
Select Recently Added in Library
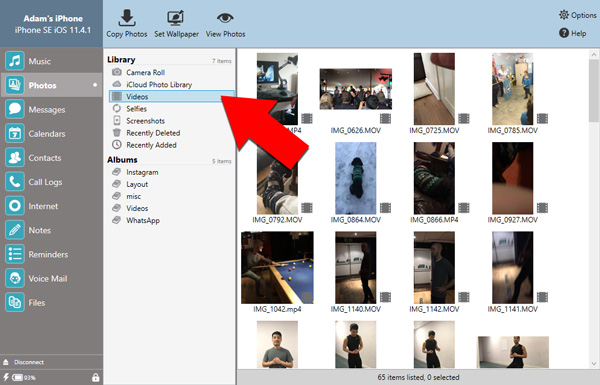click(171, 145)
